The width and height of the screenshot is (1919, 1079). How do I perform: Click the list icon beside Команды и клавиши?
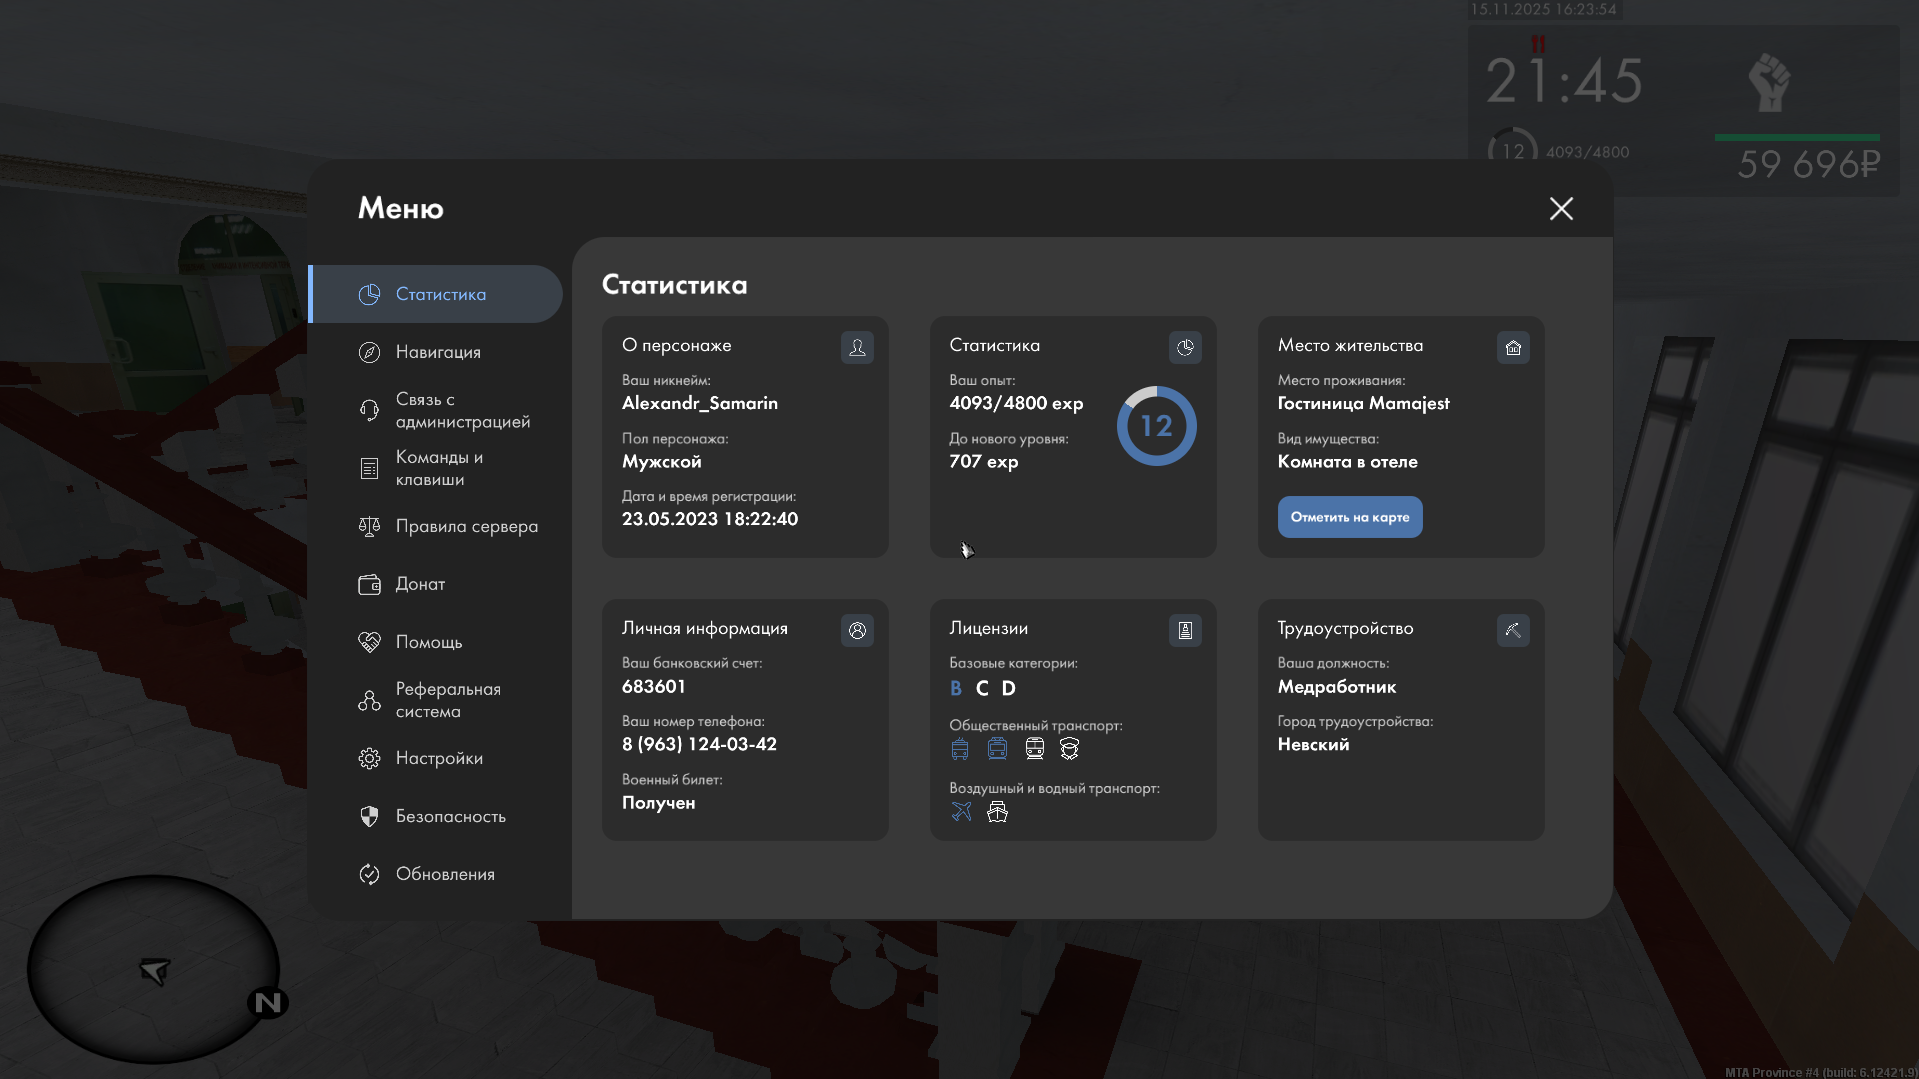369,468
